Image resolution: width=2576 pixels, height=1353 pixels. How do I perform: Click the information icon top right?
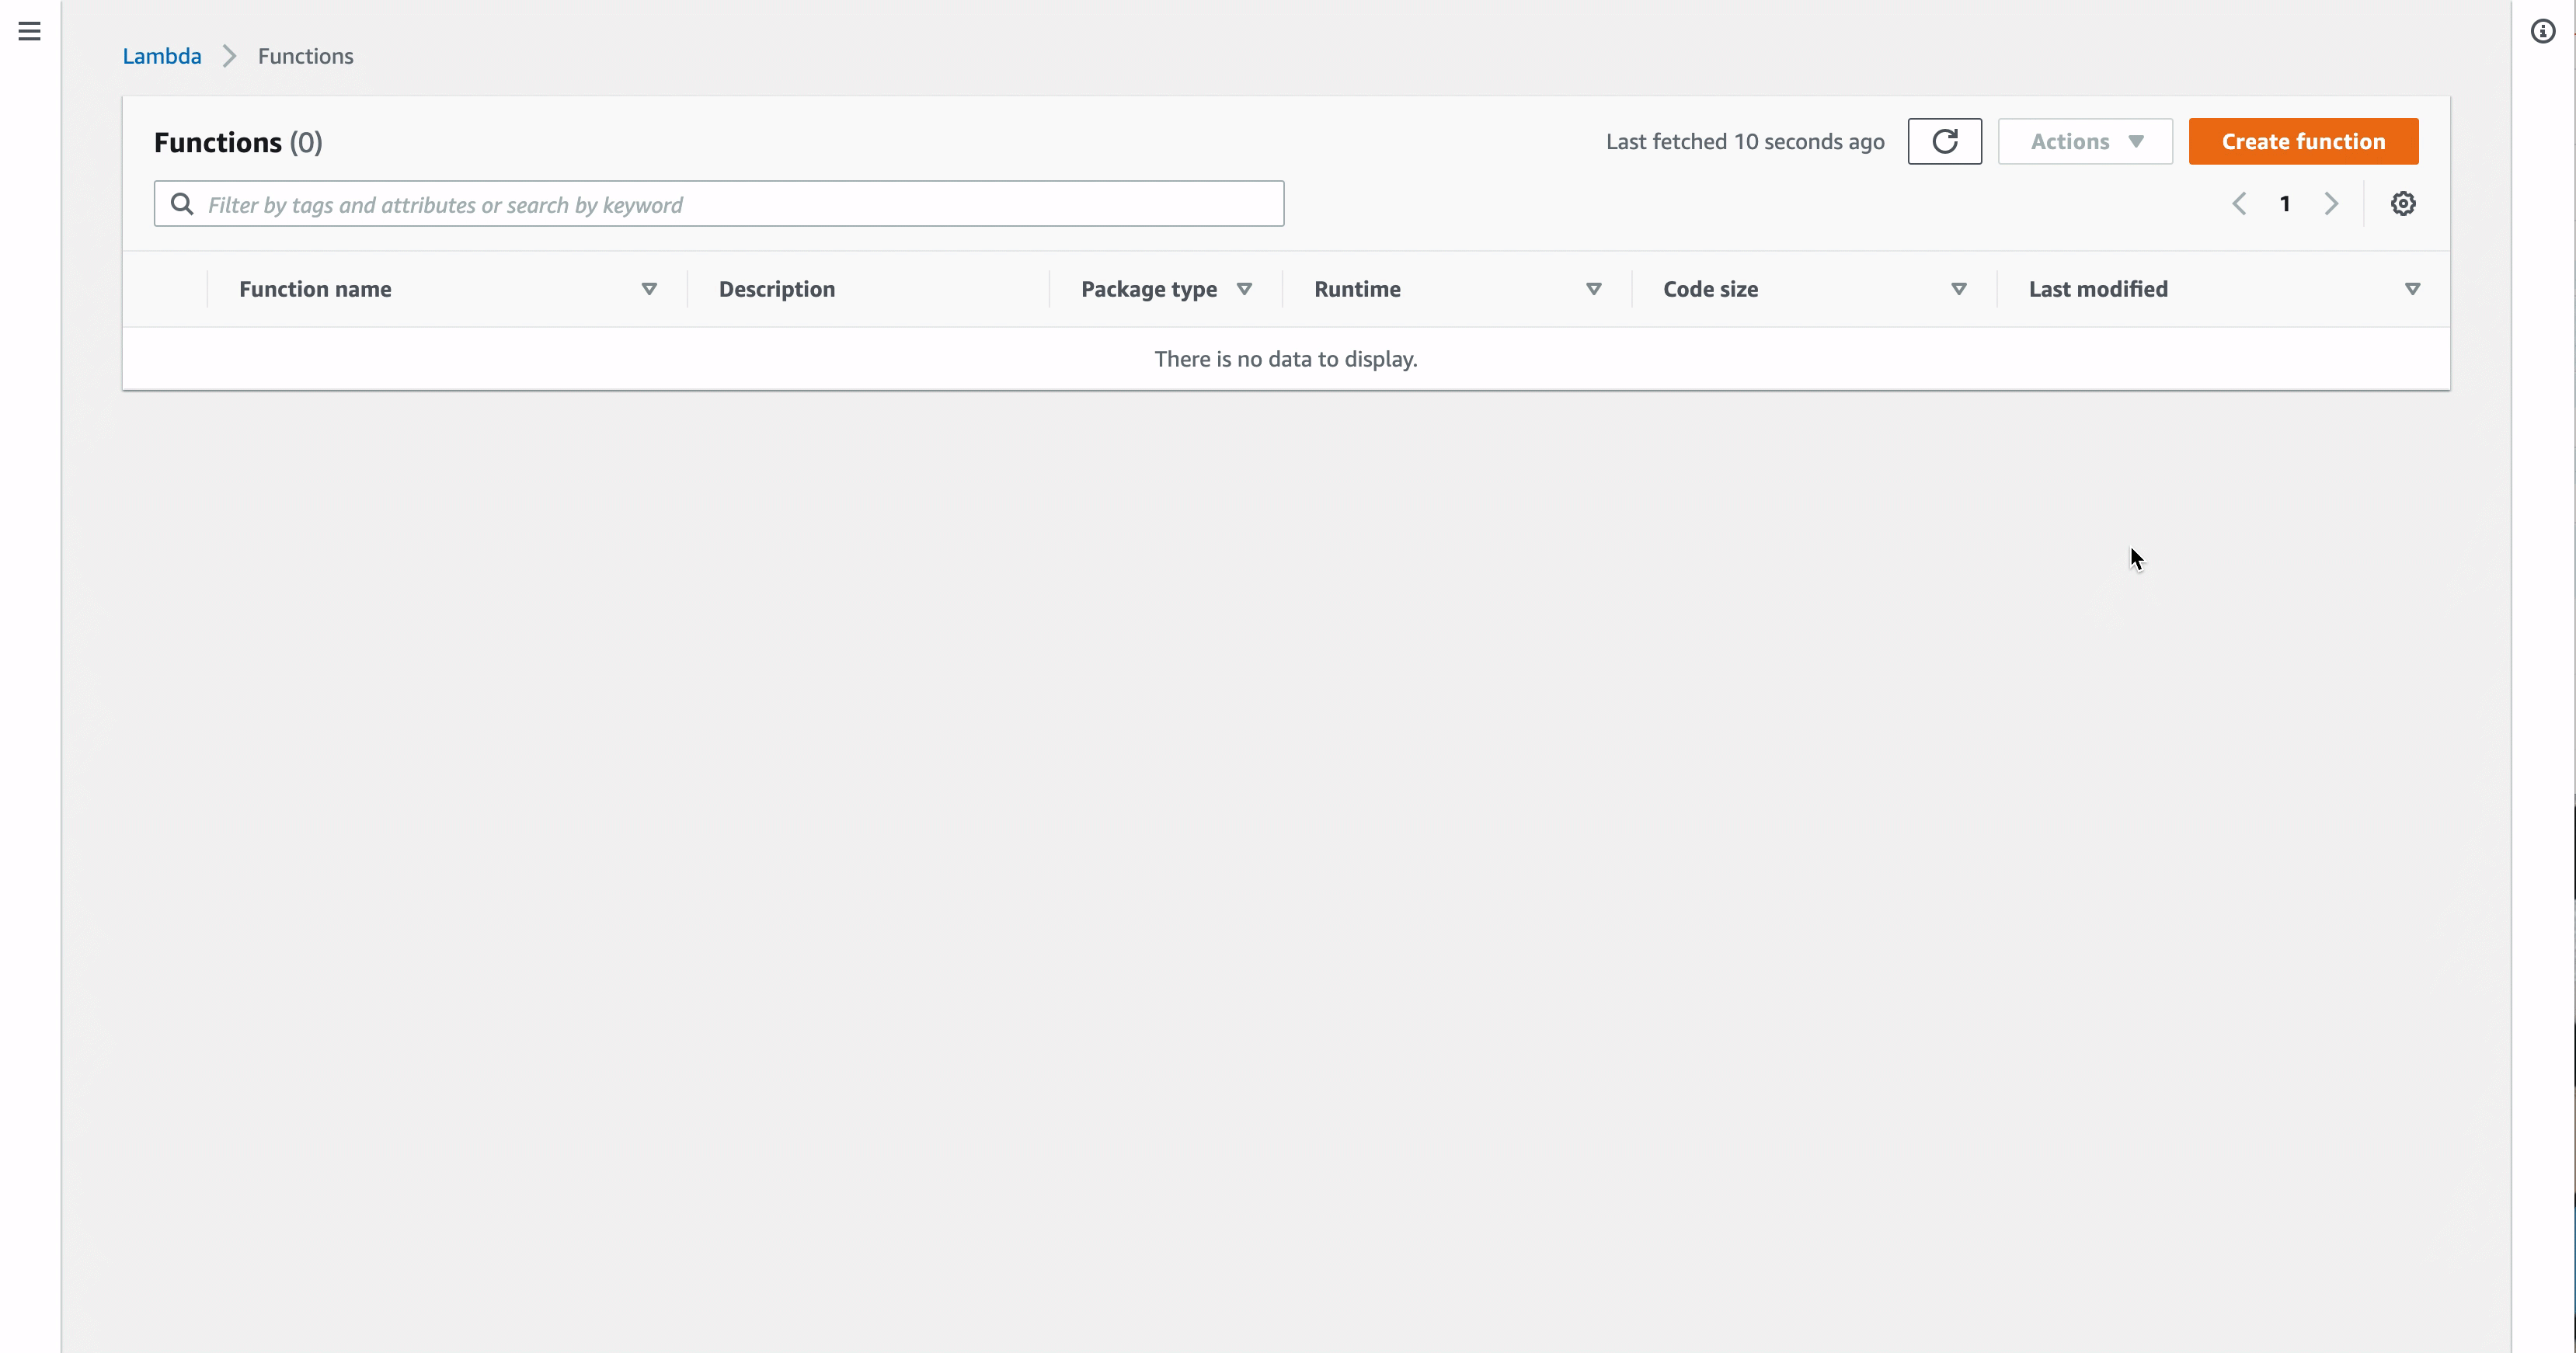click(x=2543, y=30)
